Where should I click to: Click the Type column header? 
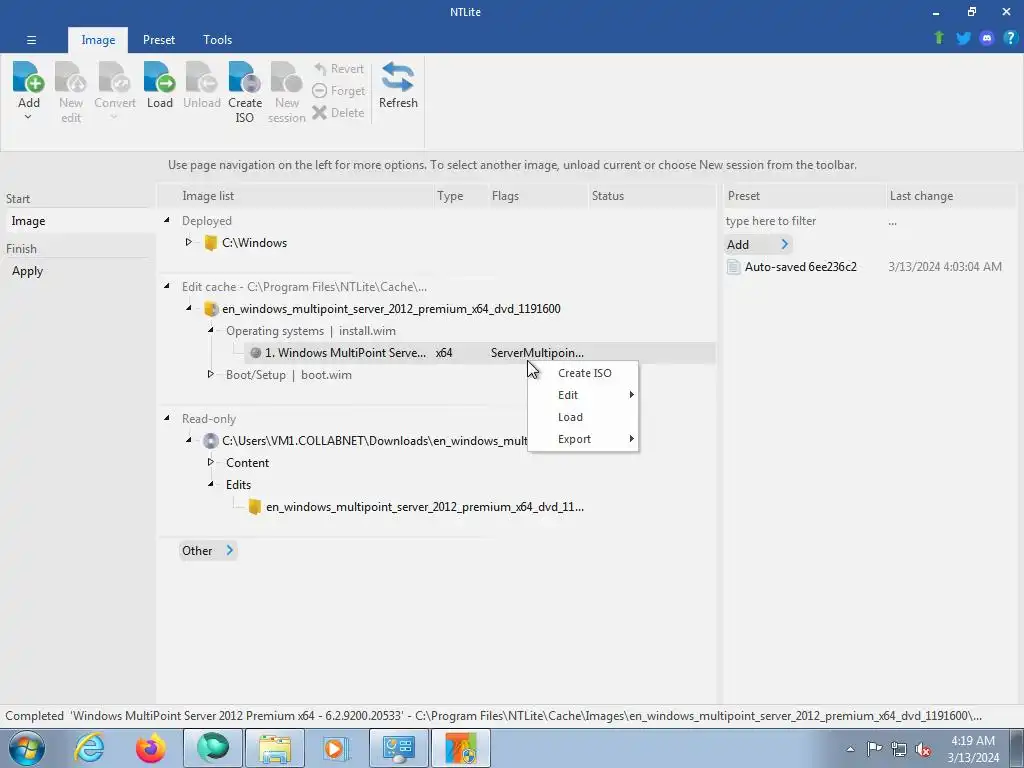[461, 196]
